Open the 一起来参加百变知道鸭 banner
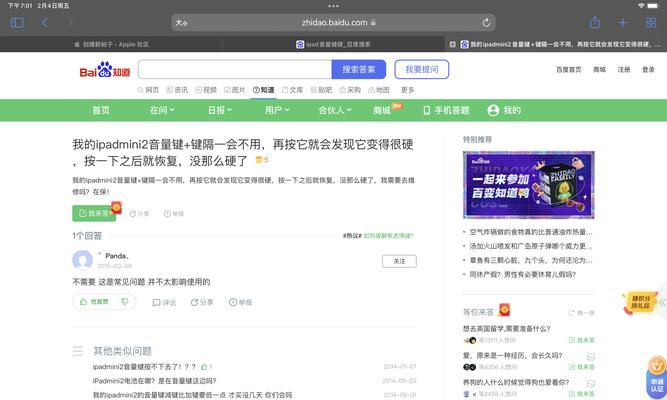The image size is (667, 400). (529, 185)
